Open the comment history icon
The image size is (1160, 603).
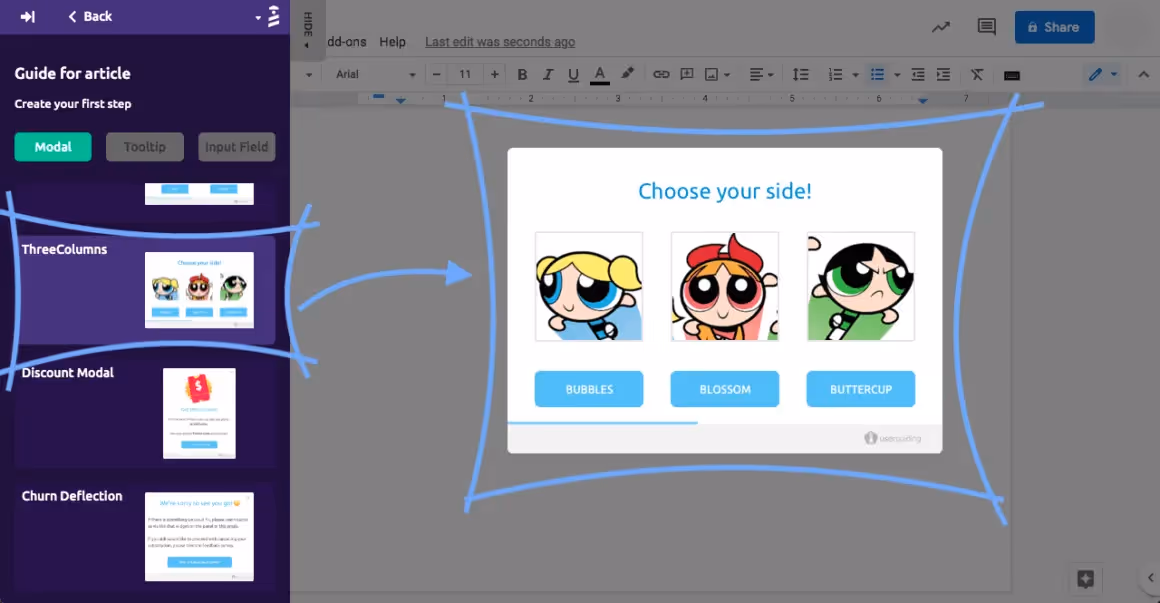click(x=986, y=27)
